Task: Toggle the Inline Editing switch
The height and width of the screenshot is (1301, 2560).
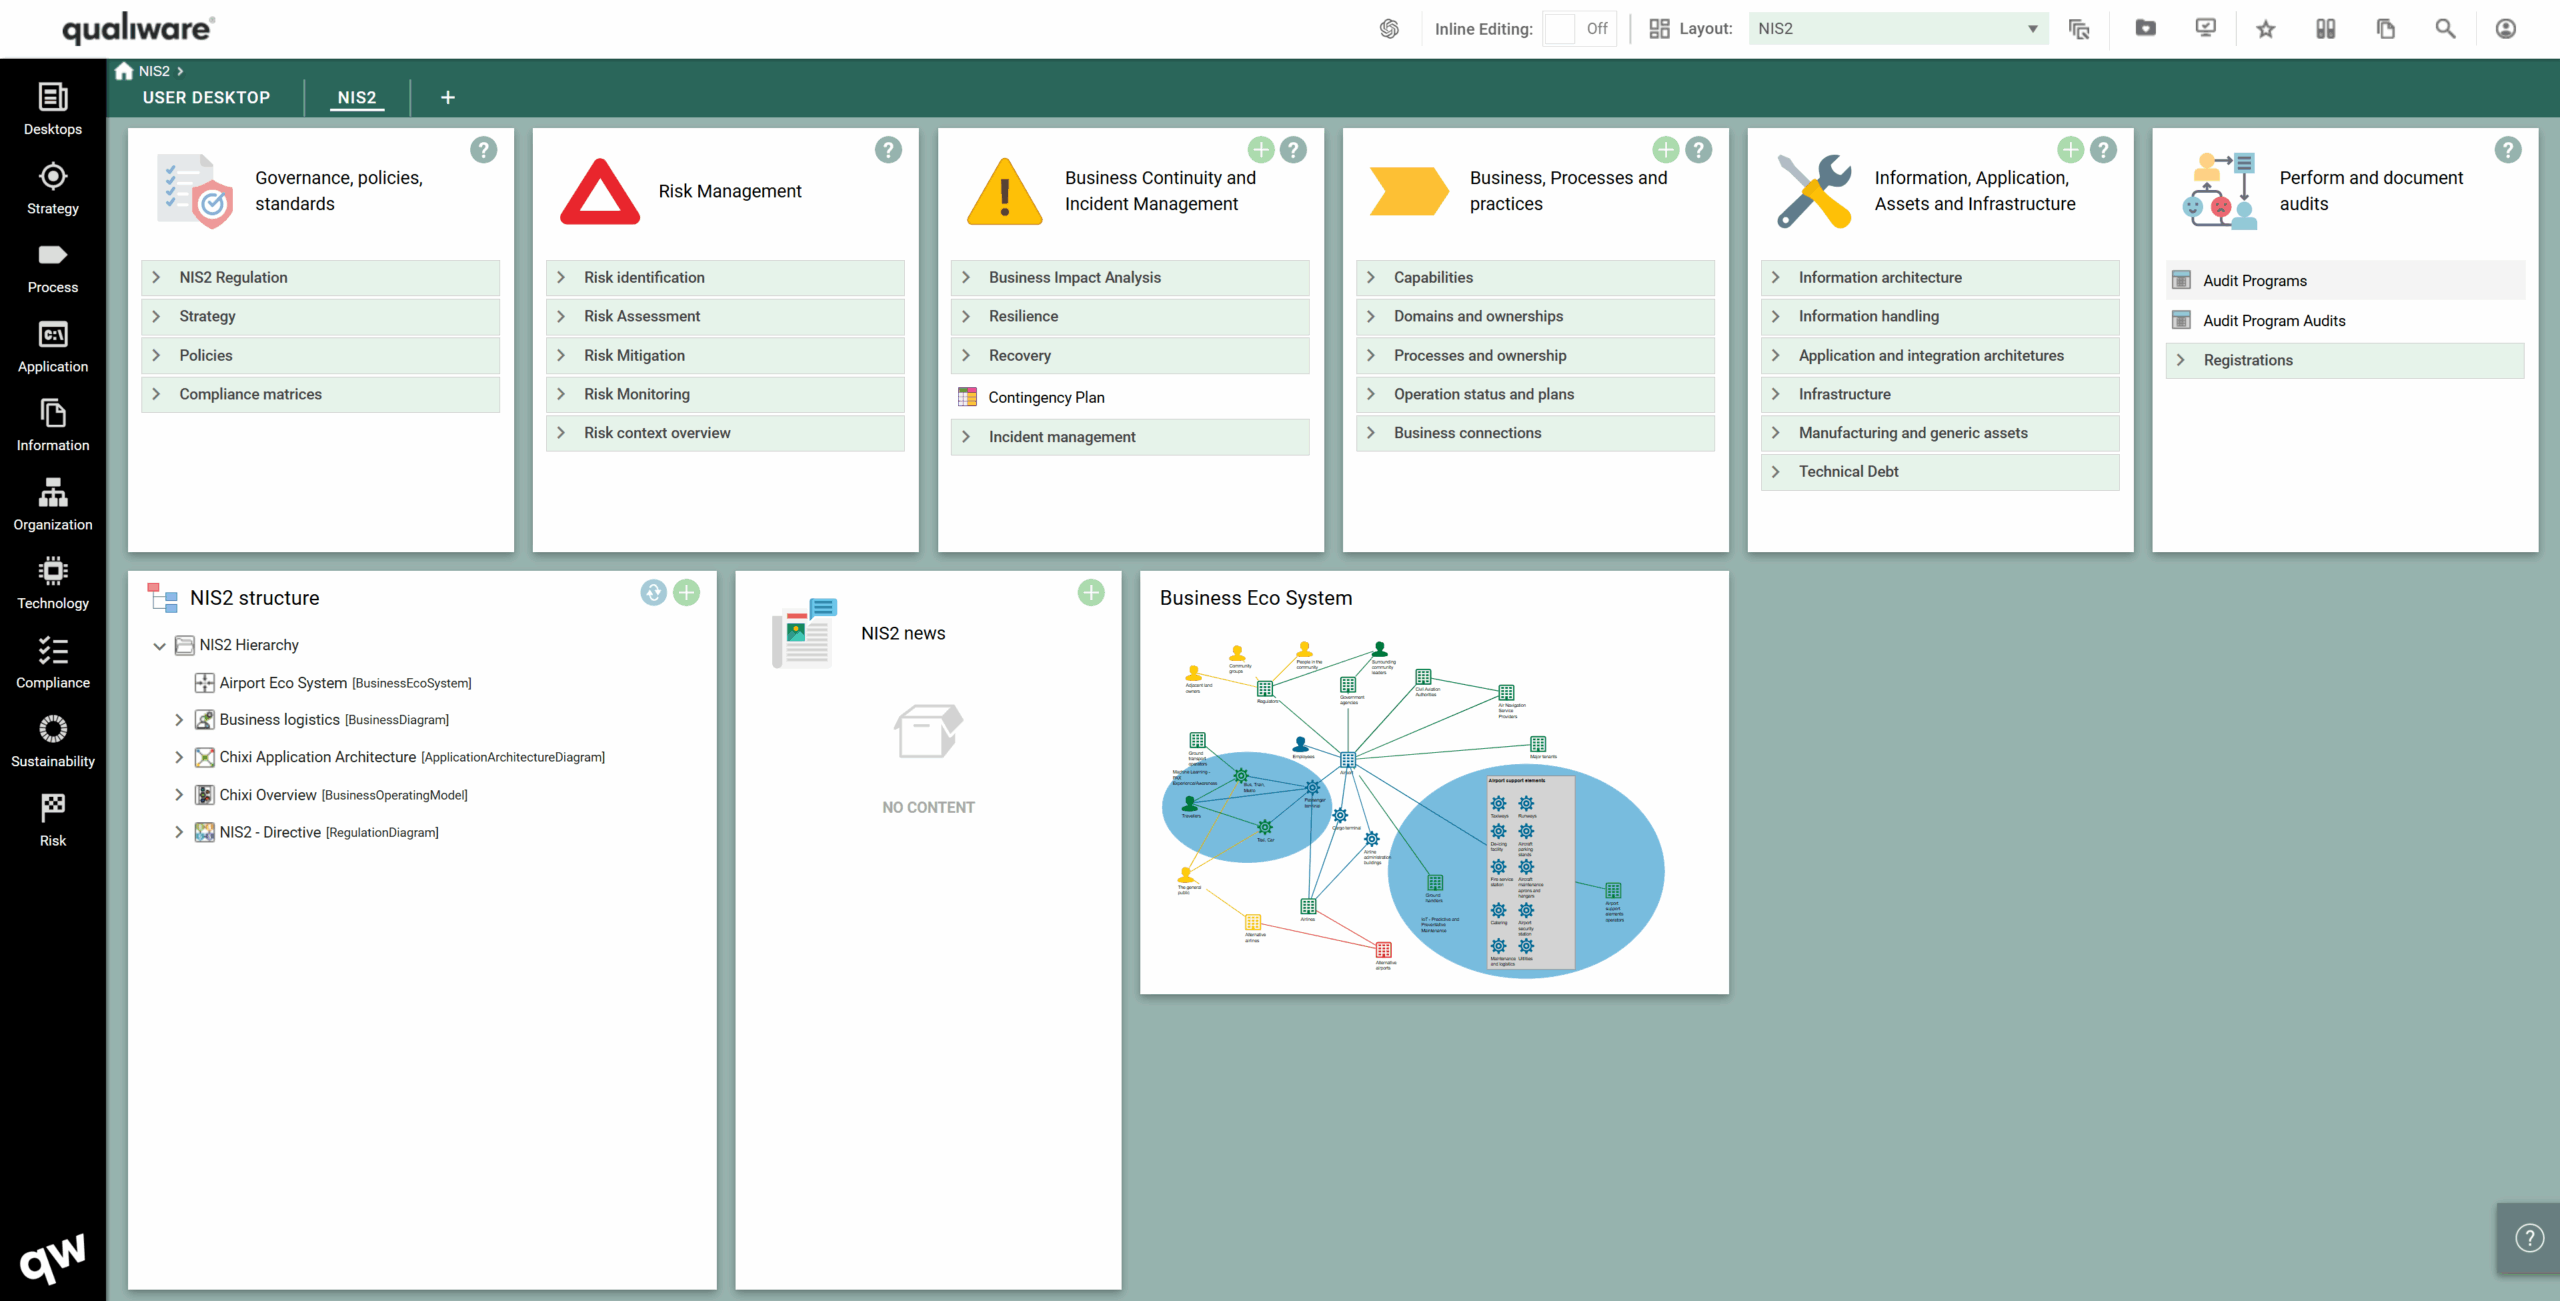Action: click(1578, 29)
